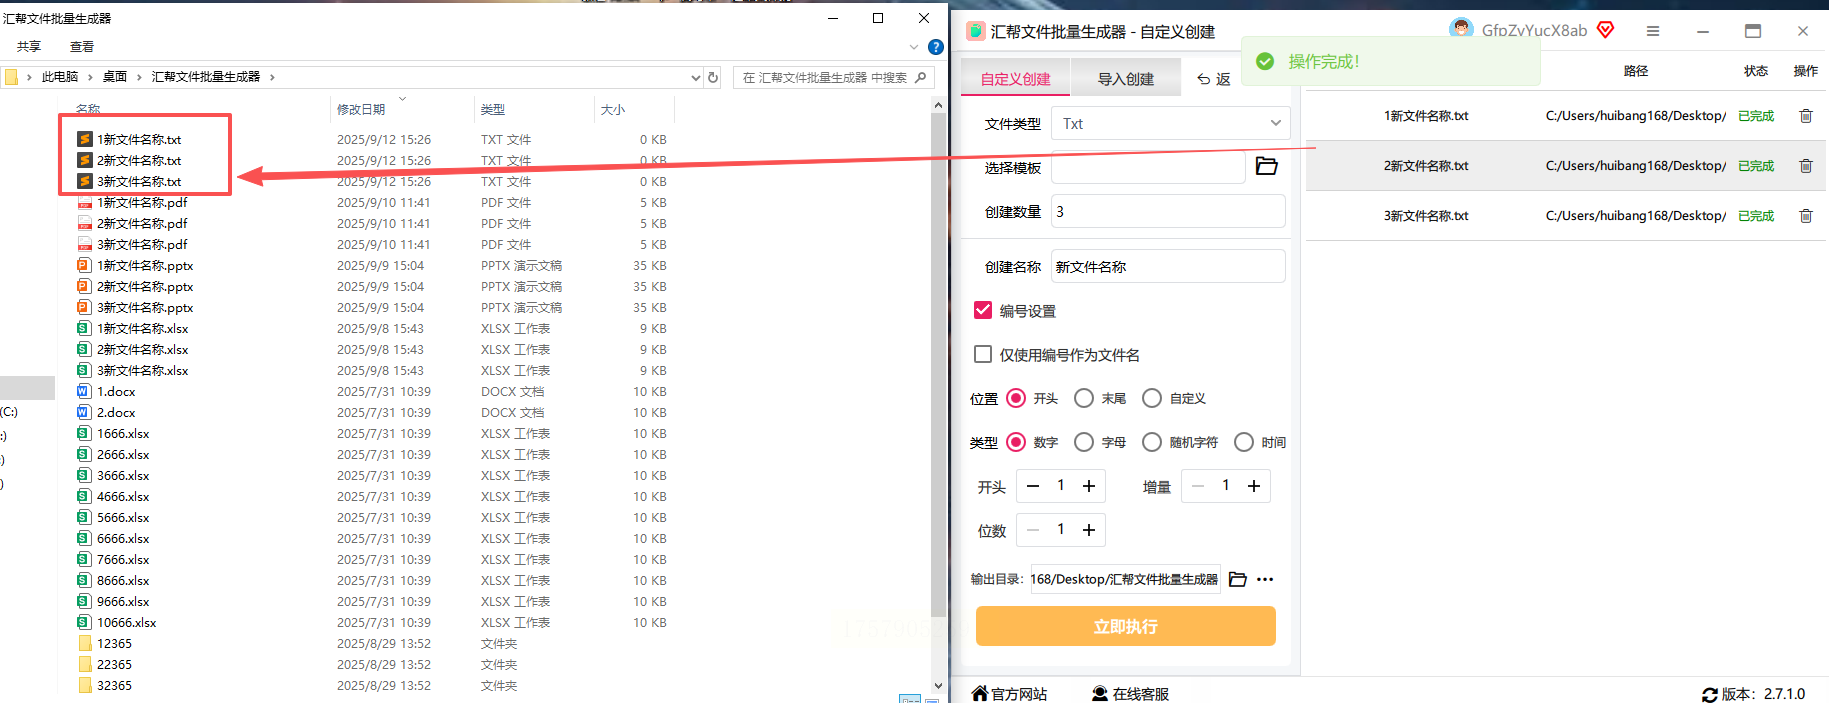The image size is (1829, 703).
Task: Switch to the 导入创建 tab
Action: click(1126, 78)
